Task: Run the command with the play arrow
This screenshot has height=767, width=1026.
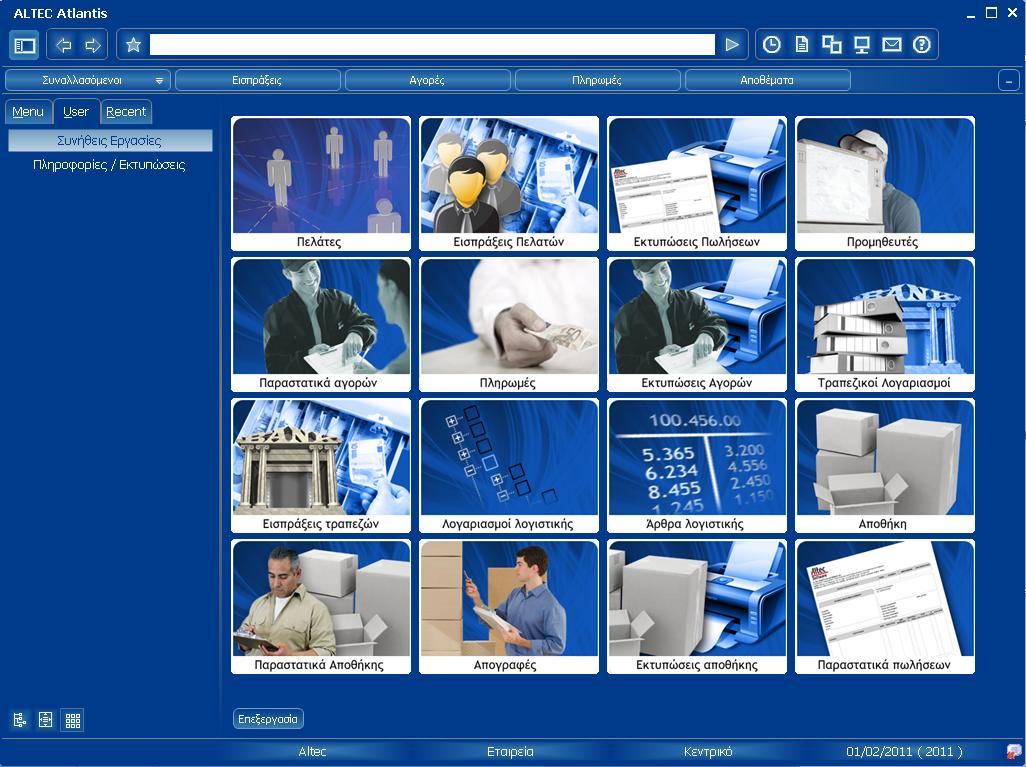Action: pyautogui.click(x=732, y=45)
